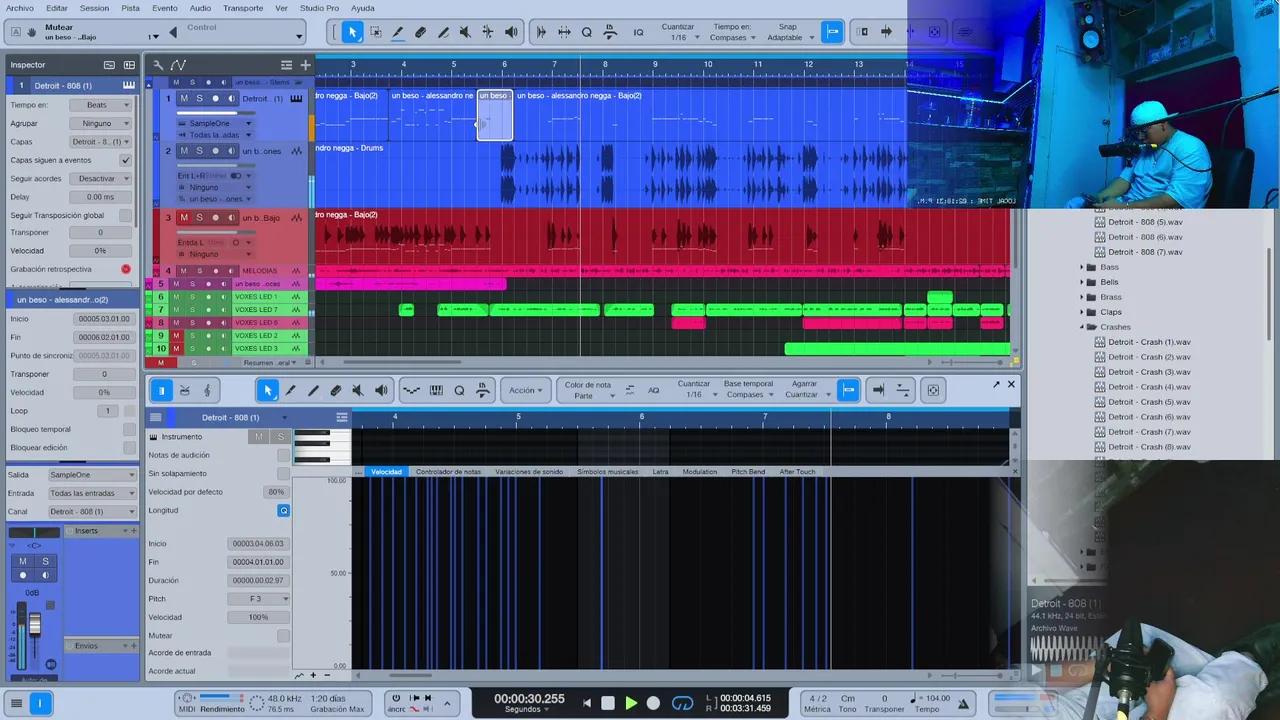The width and height of the screenshot is (1280, 720).
Task: Open the Salida 'SampleOne' dropdown
Action: pyautogui.click(x=92, y=475)
